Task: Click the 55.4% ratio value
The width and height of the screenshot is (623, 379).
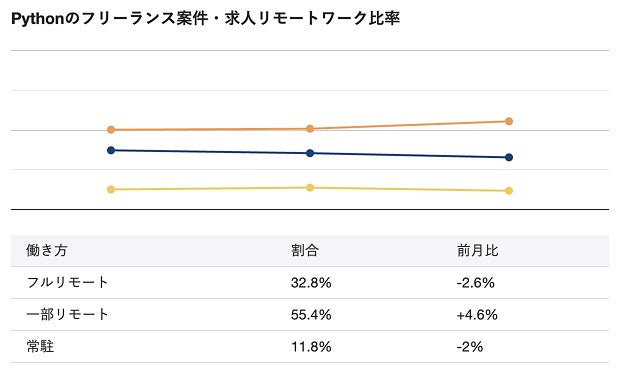Action: (x=311, y=315)
